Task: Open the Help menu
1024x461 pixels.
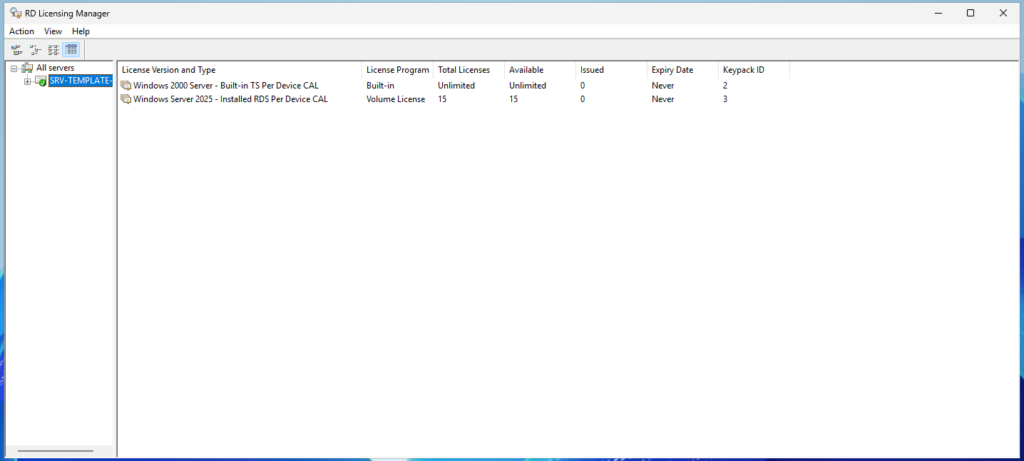Action: pyautogui.click(x=81, y=31)
